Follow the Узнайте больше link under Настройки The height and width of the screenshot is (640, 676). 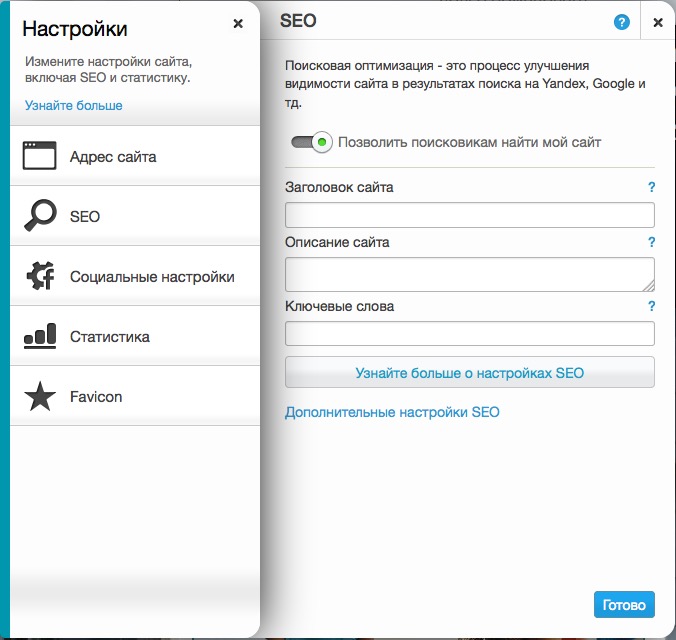coord(74,105)
